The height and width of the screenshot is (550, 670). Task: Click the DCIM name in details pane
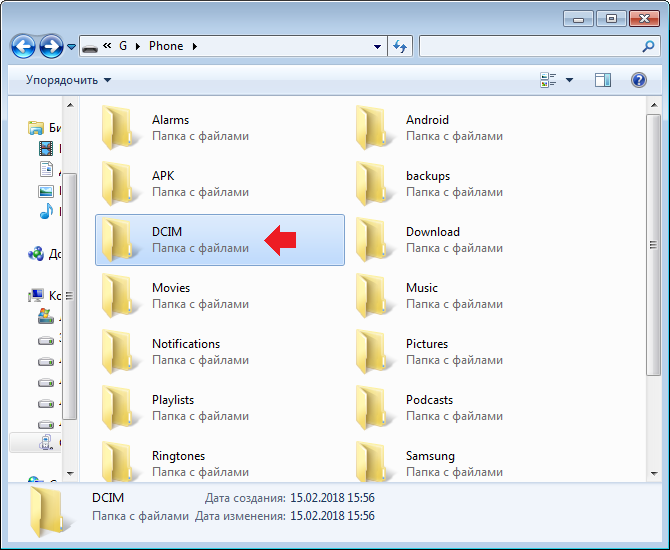tap(108, 498)
